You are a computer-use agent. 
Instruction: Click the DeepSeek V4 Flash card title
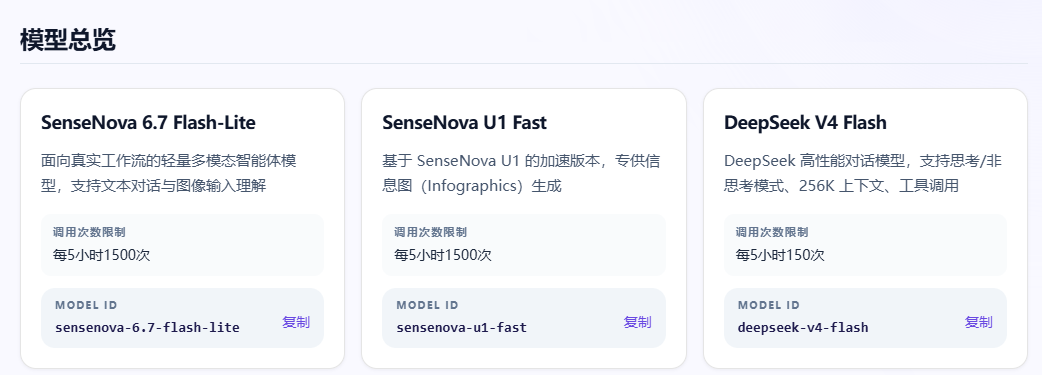pyautogui.click(x=805, y=123)
